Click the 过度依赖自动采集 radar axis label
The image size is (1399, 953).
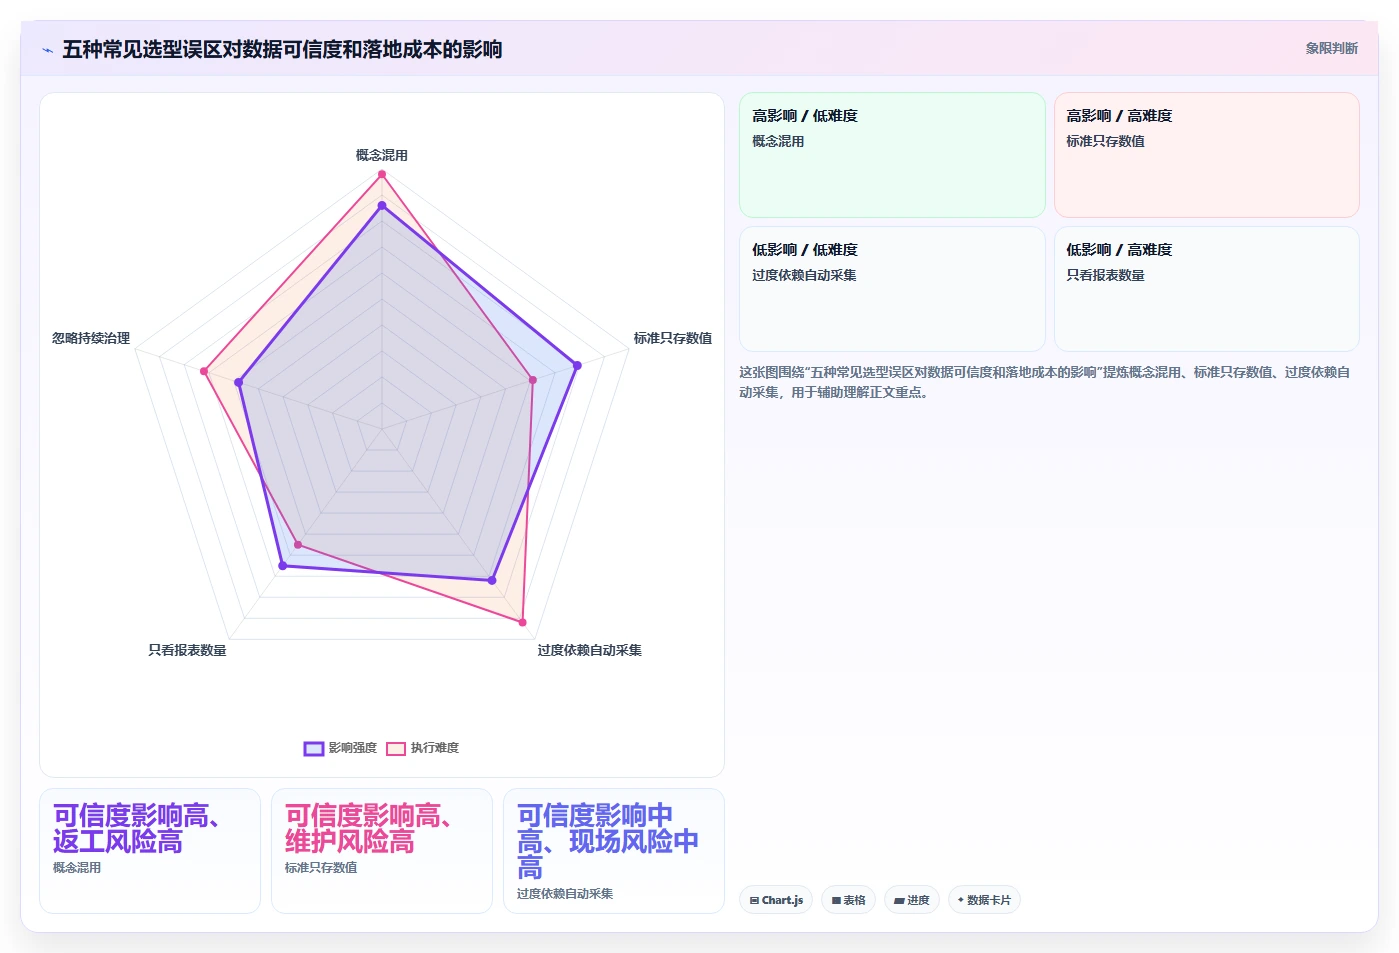pos(589,650)
